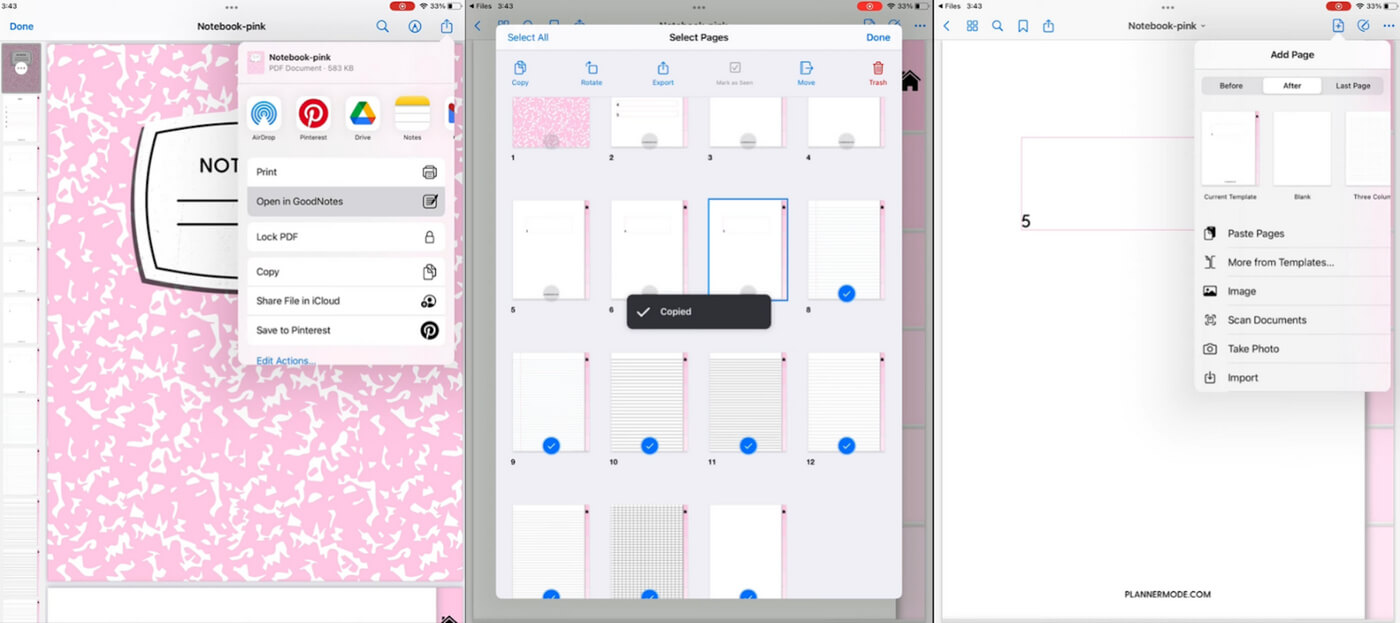Tap the red Trash icon to delete pages
This screenshot has height=623, width=1400.
[877, 70]
